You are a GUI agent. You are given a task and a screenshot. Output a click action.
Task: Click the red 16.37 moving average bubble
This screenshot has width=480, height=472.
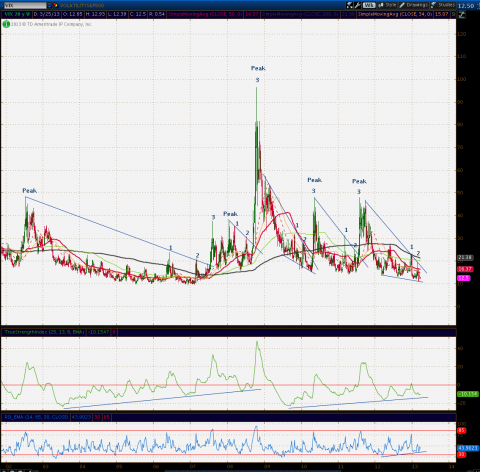tap(465, 269)
